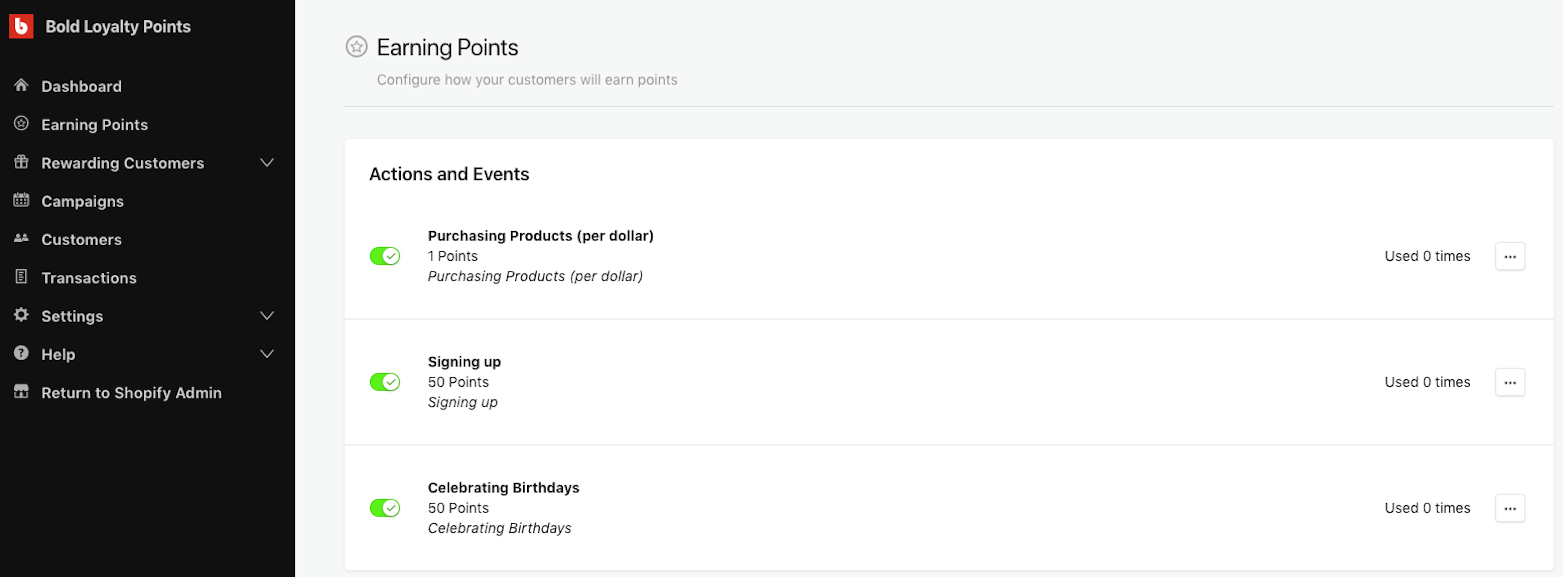Click the Bold logo icon

pos(22,27)
